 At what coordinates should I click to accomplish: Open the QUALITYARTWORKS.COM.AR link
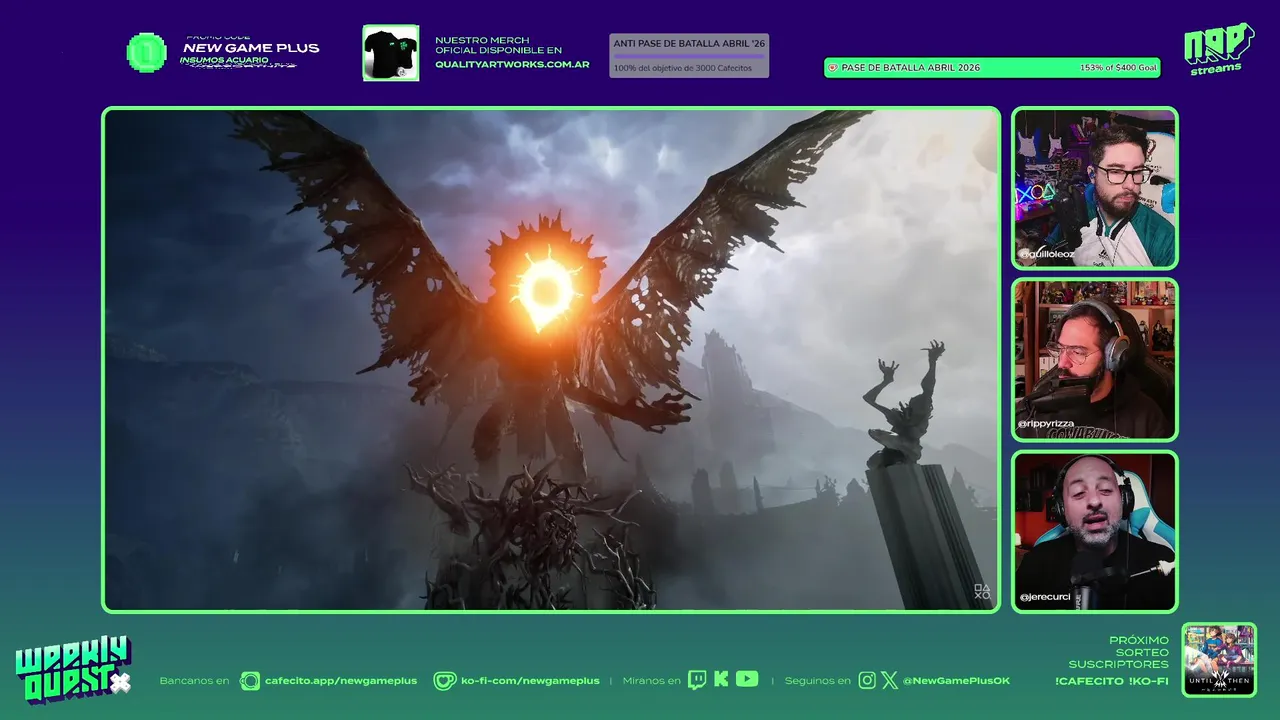tap(512, 65)
